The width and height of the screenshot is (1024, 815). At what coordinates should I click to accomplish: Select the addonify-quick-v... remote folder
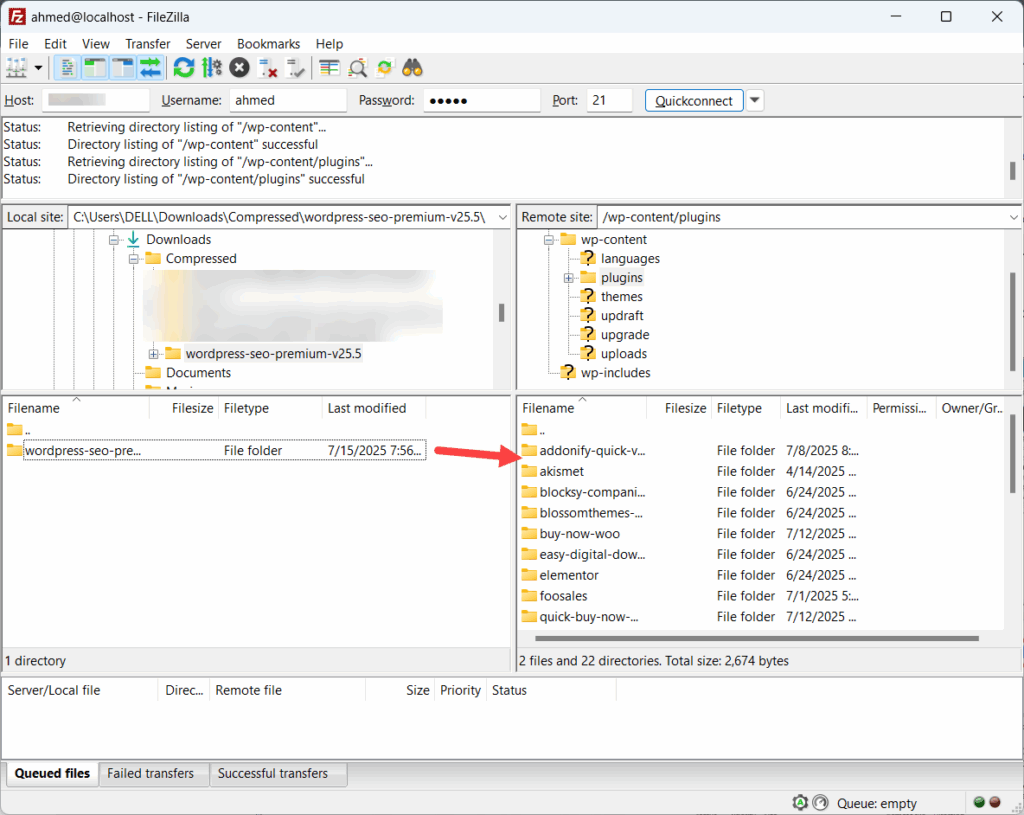pos(592,451)
